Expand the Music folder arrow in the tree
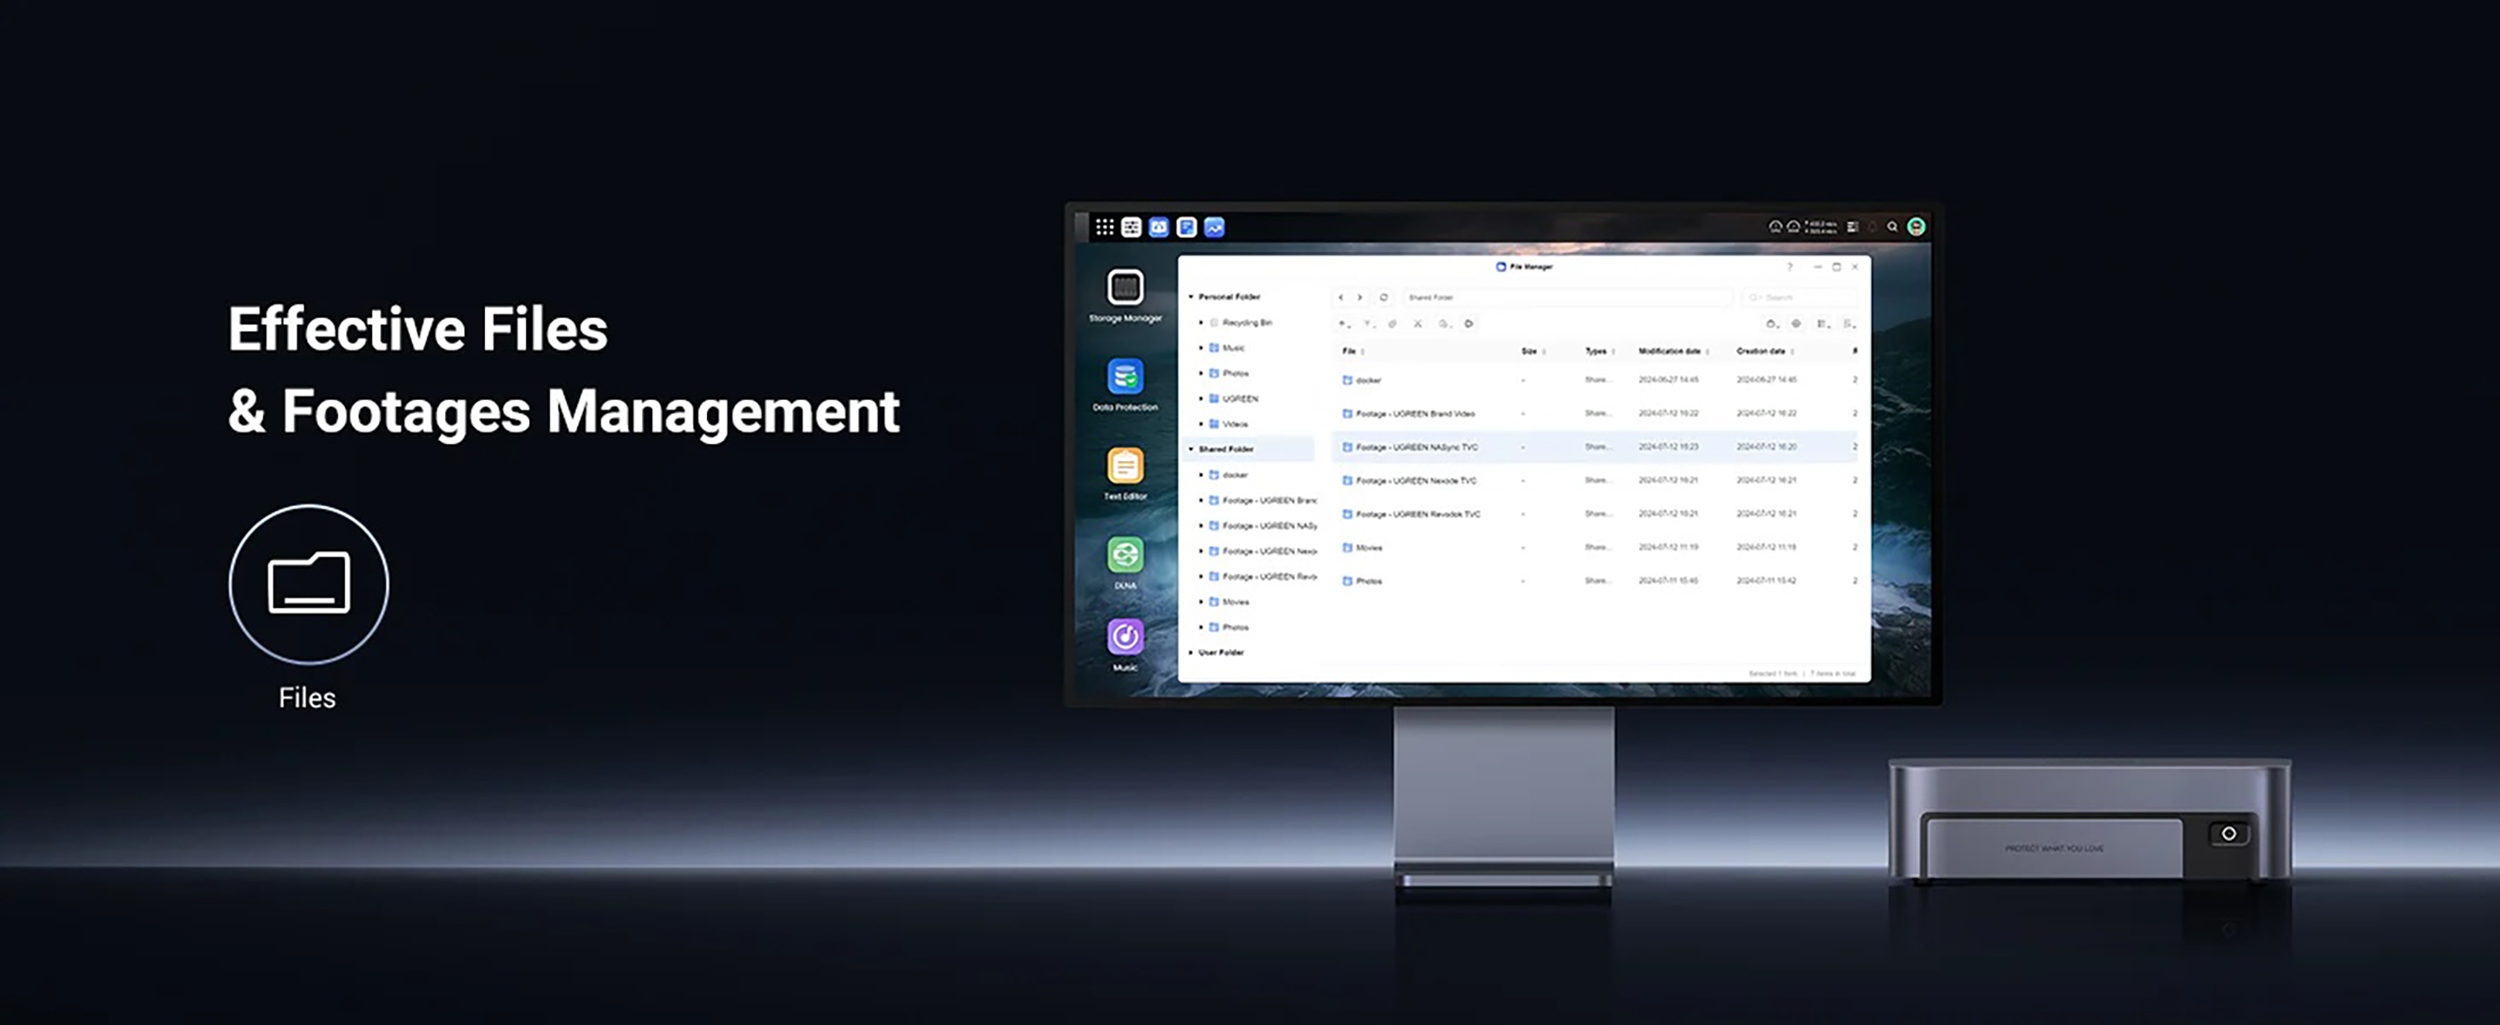The image size is (2500, 1025). 1201,348
